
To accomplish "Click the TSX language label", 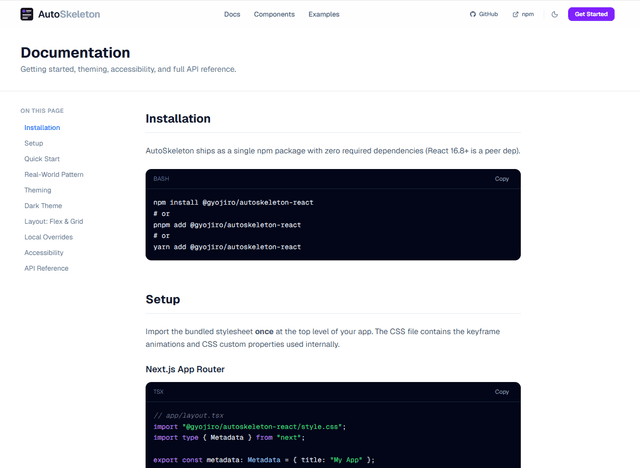I will pyautogui.click(x=158, y=392).
